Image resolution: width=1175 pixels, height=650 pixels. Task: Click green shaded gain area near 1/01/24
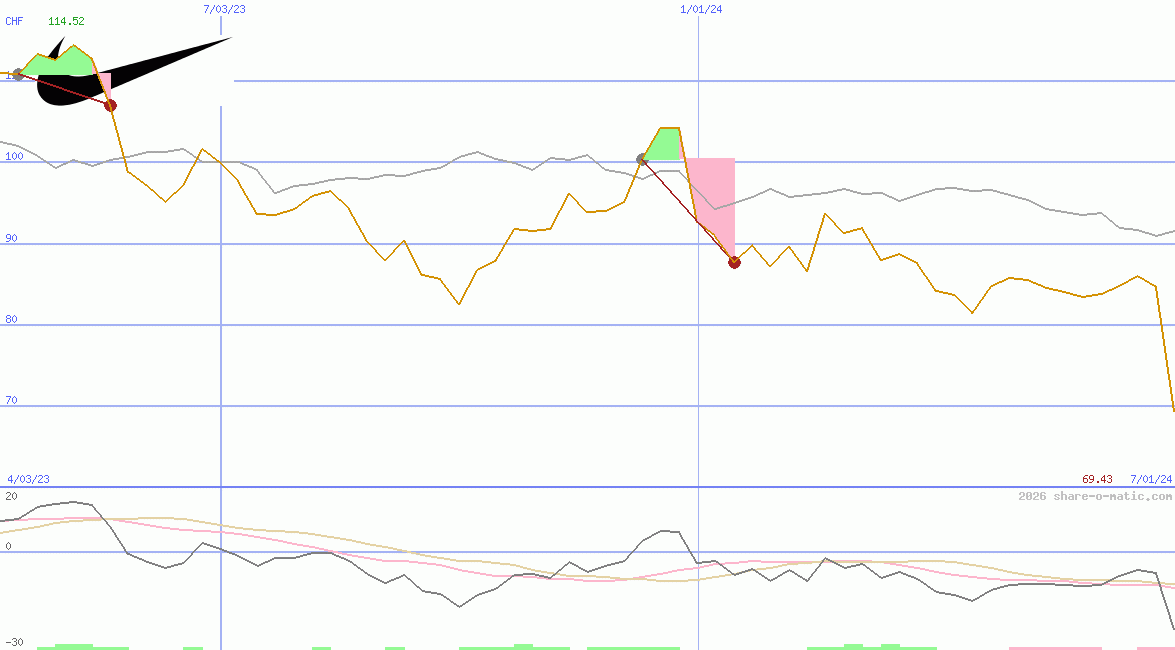point(665,145)
